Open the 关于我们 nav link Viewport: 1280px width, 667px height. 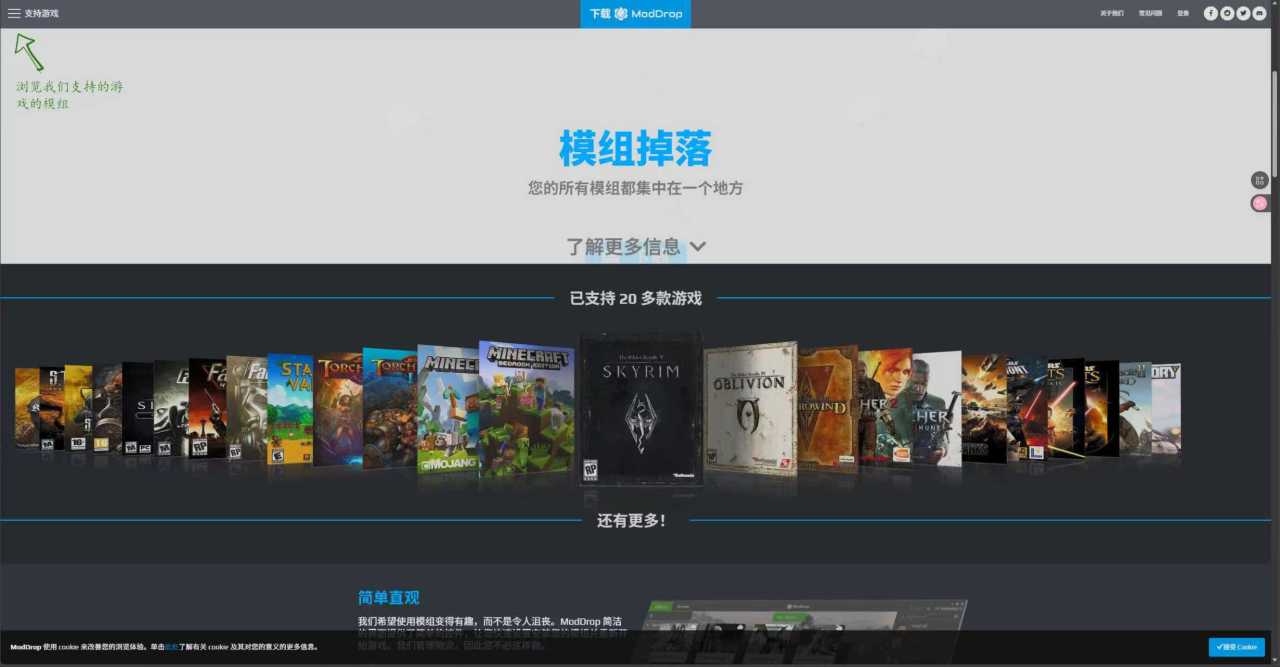coord(1112,14)
